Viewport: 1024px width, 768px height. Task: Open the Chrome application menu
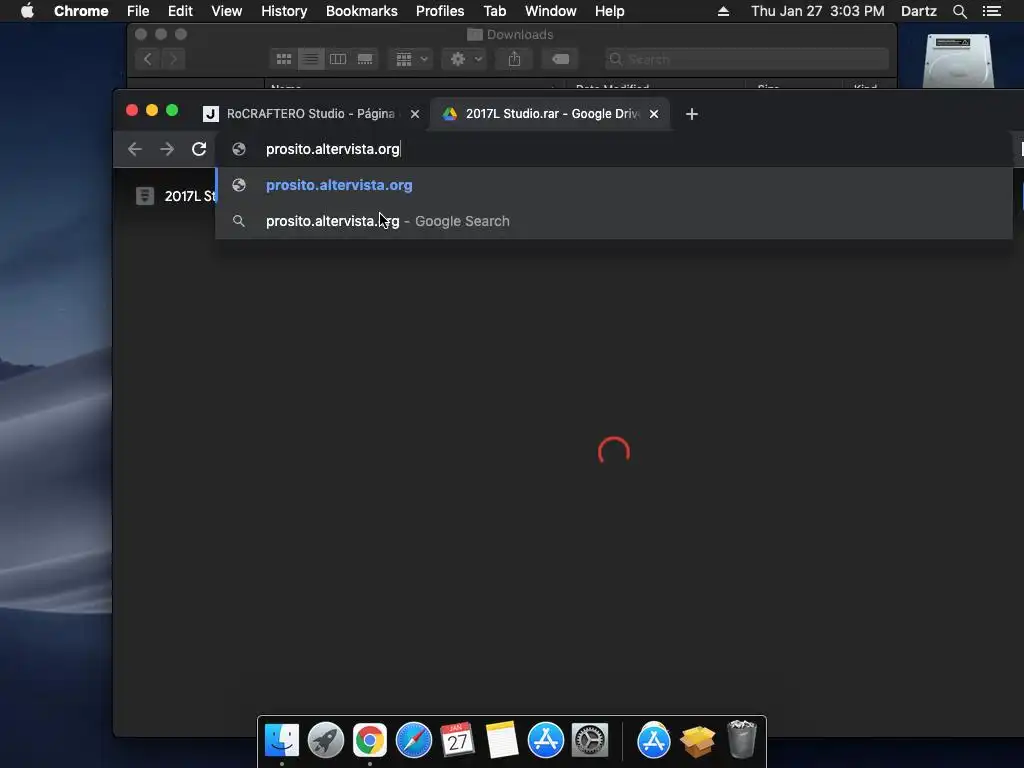click(x=81, y=11)
